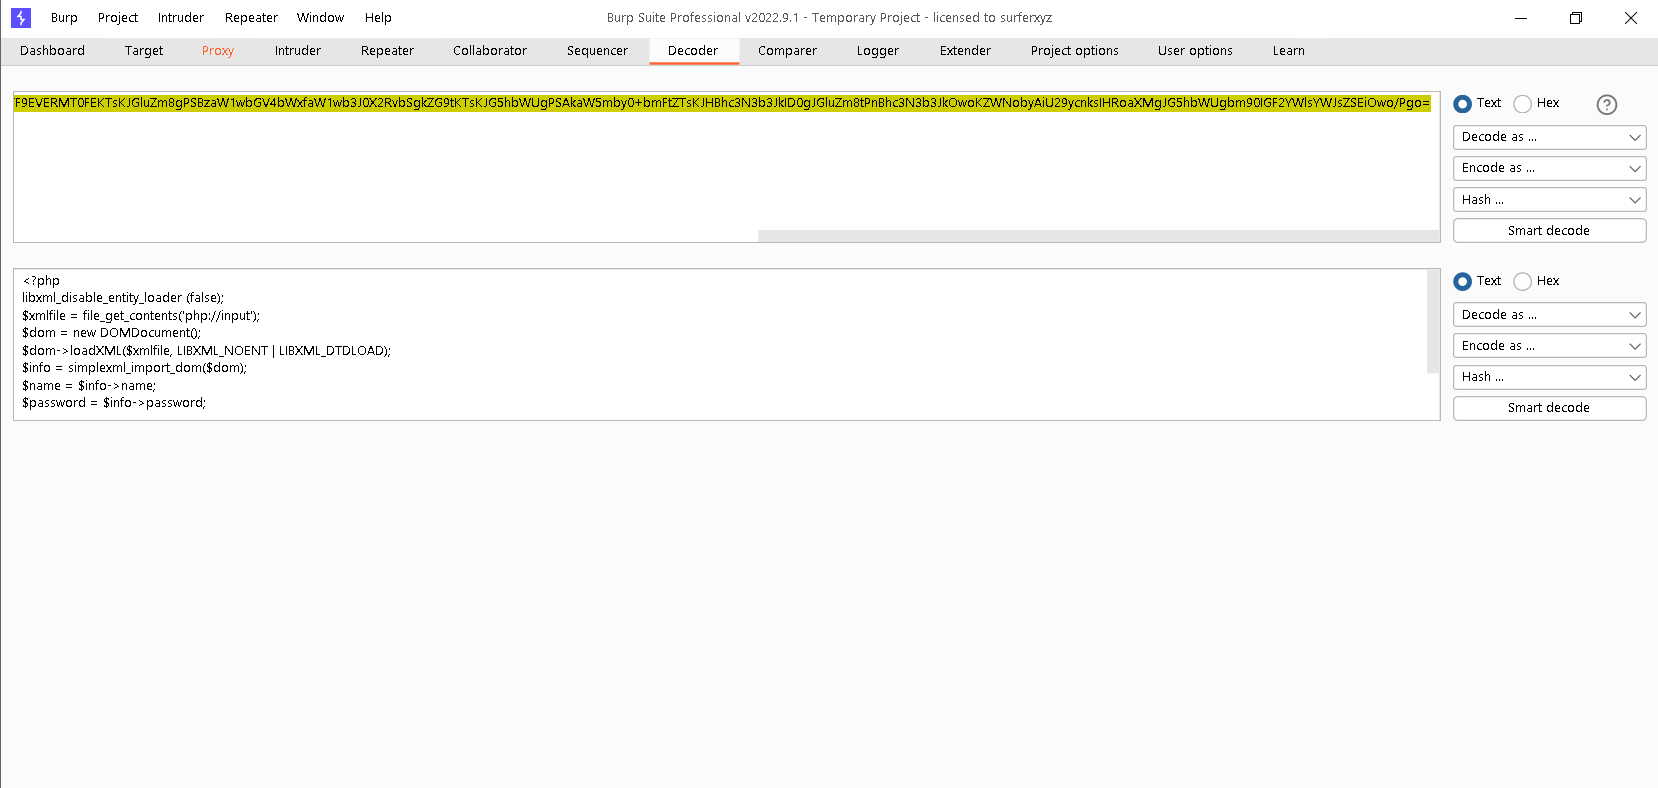Switch to the Logger tab
The height and width of the screenshot is (788, 1658).
pos(878,51)
